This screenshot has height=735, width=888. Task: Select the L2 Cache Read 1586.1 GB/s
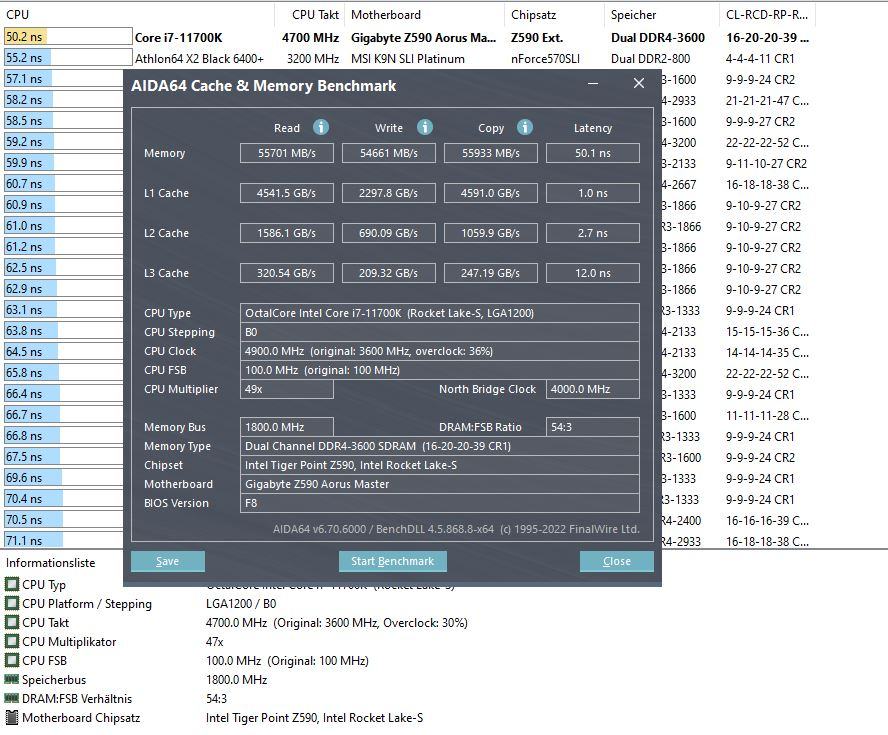tap(287, 233)
